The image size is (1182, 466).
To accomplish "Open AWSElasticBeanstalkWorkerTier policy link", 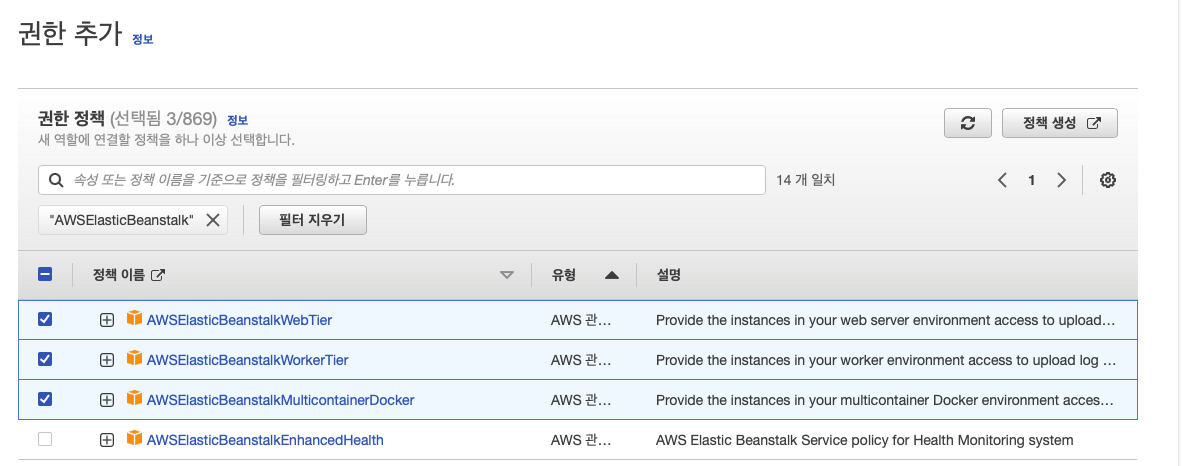I will [x=248, y=360].
